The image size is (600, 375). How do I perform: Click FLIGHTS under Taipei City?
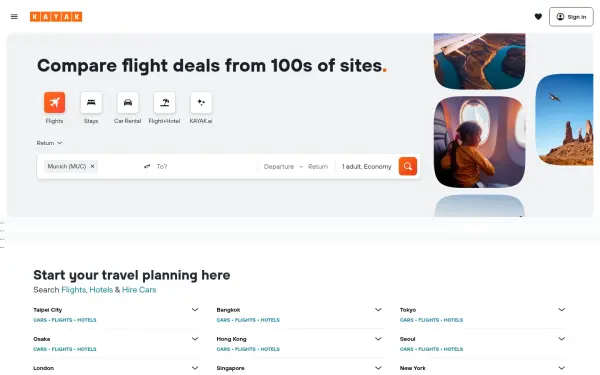click(62, 320)
